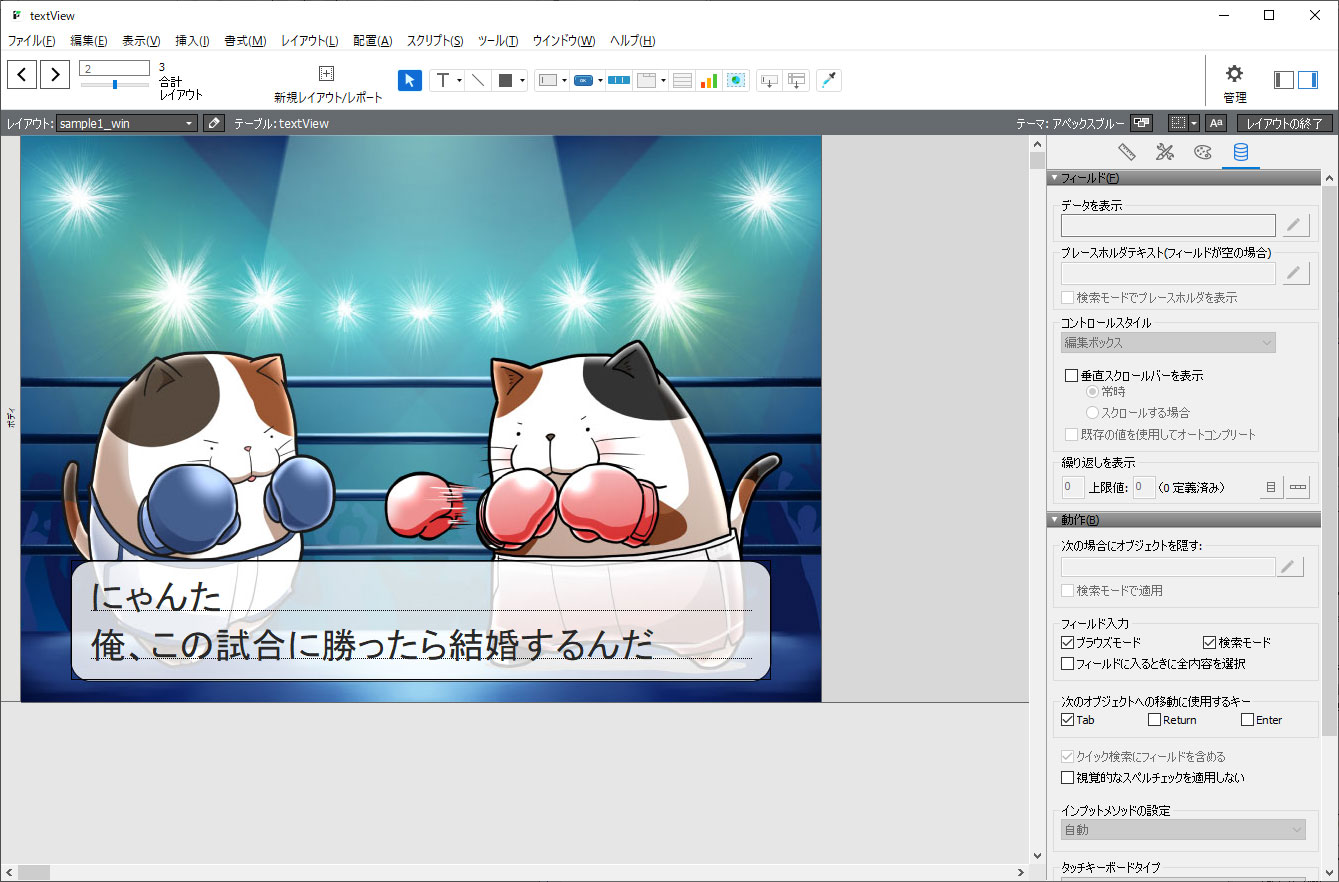Select the Tab Control tool

click(647, 81)
